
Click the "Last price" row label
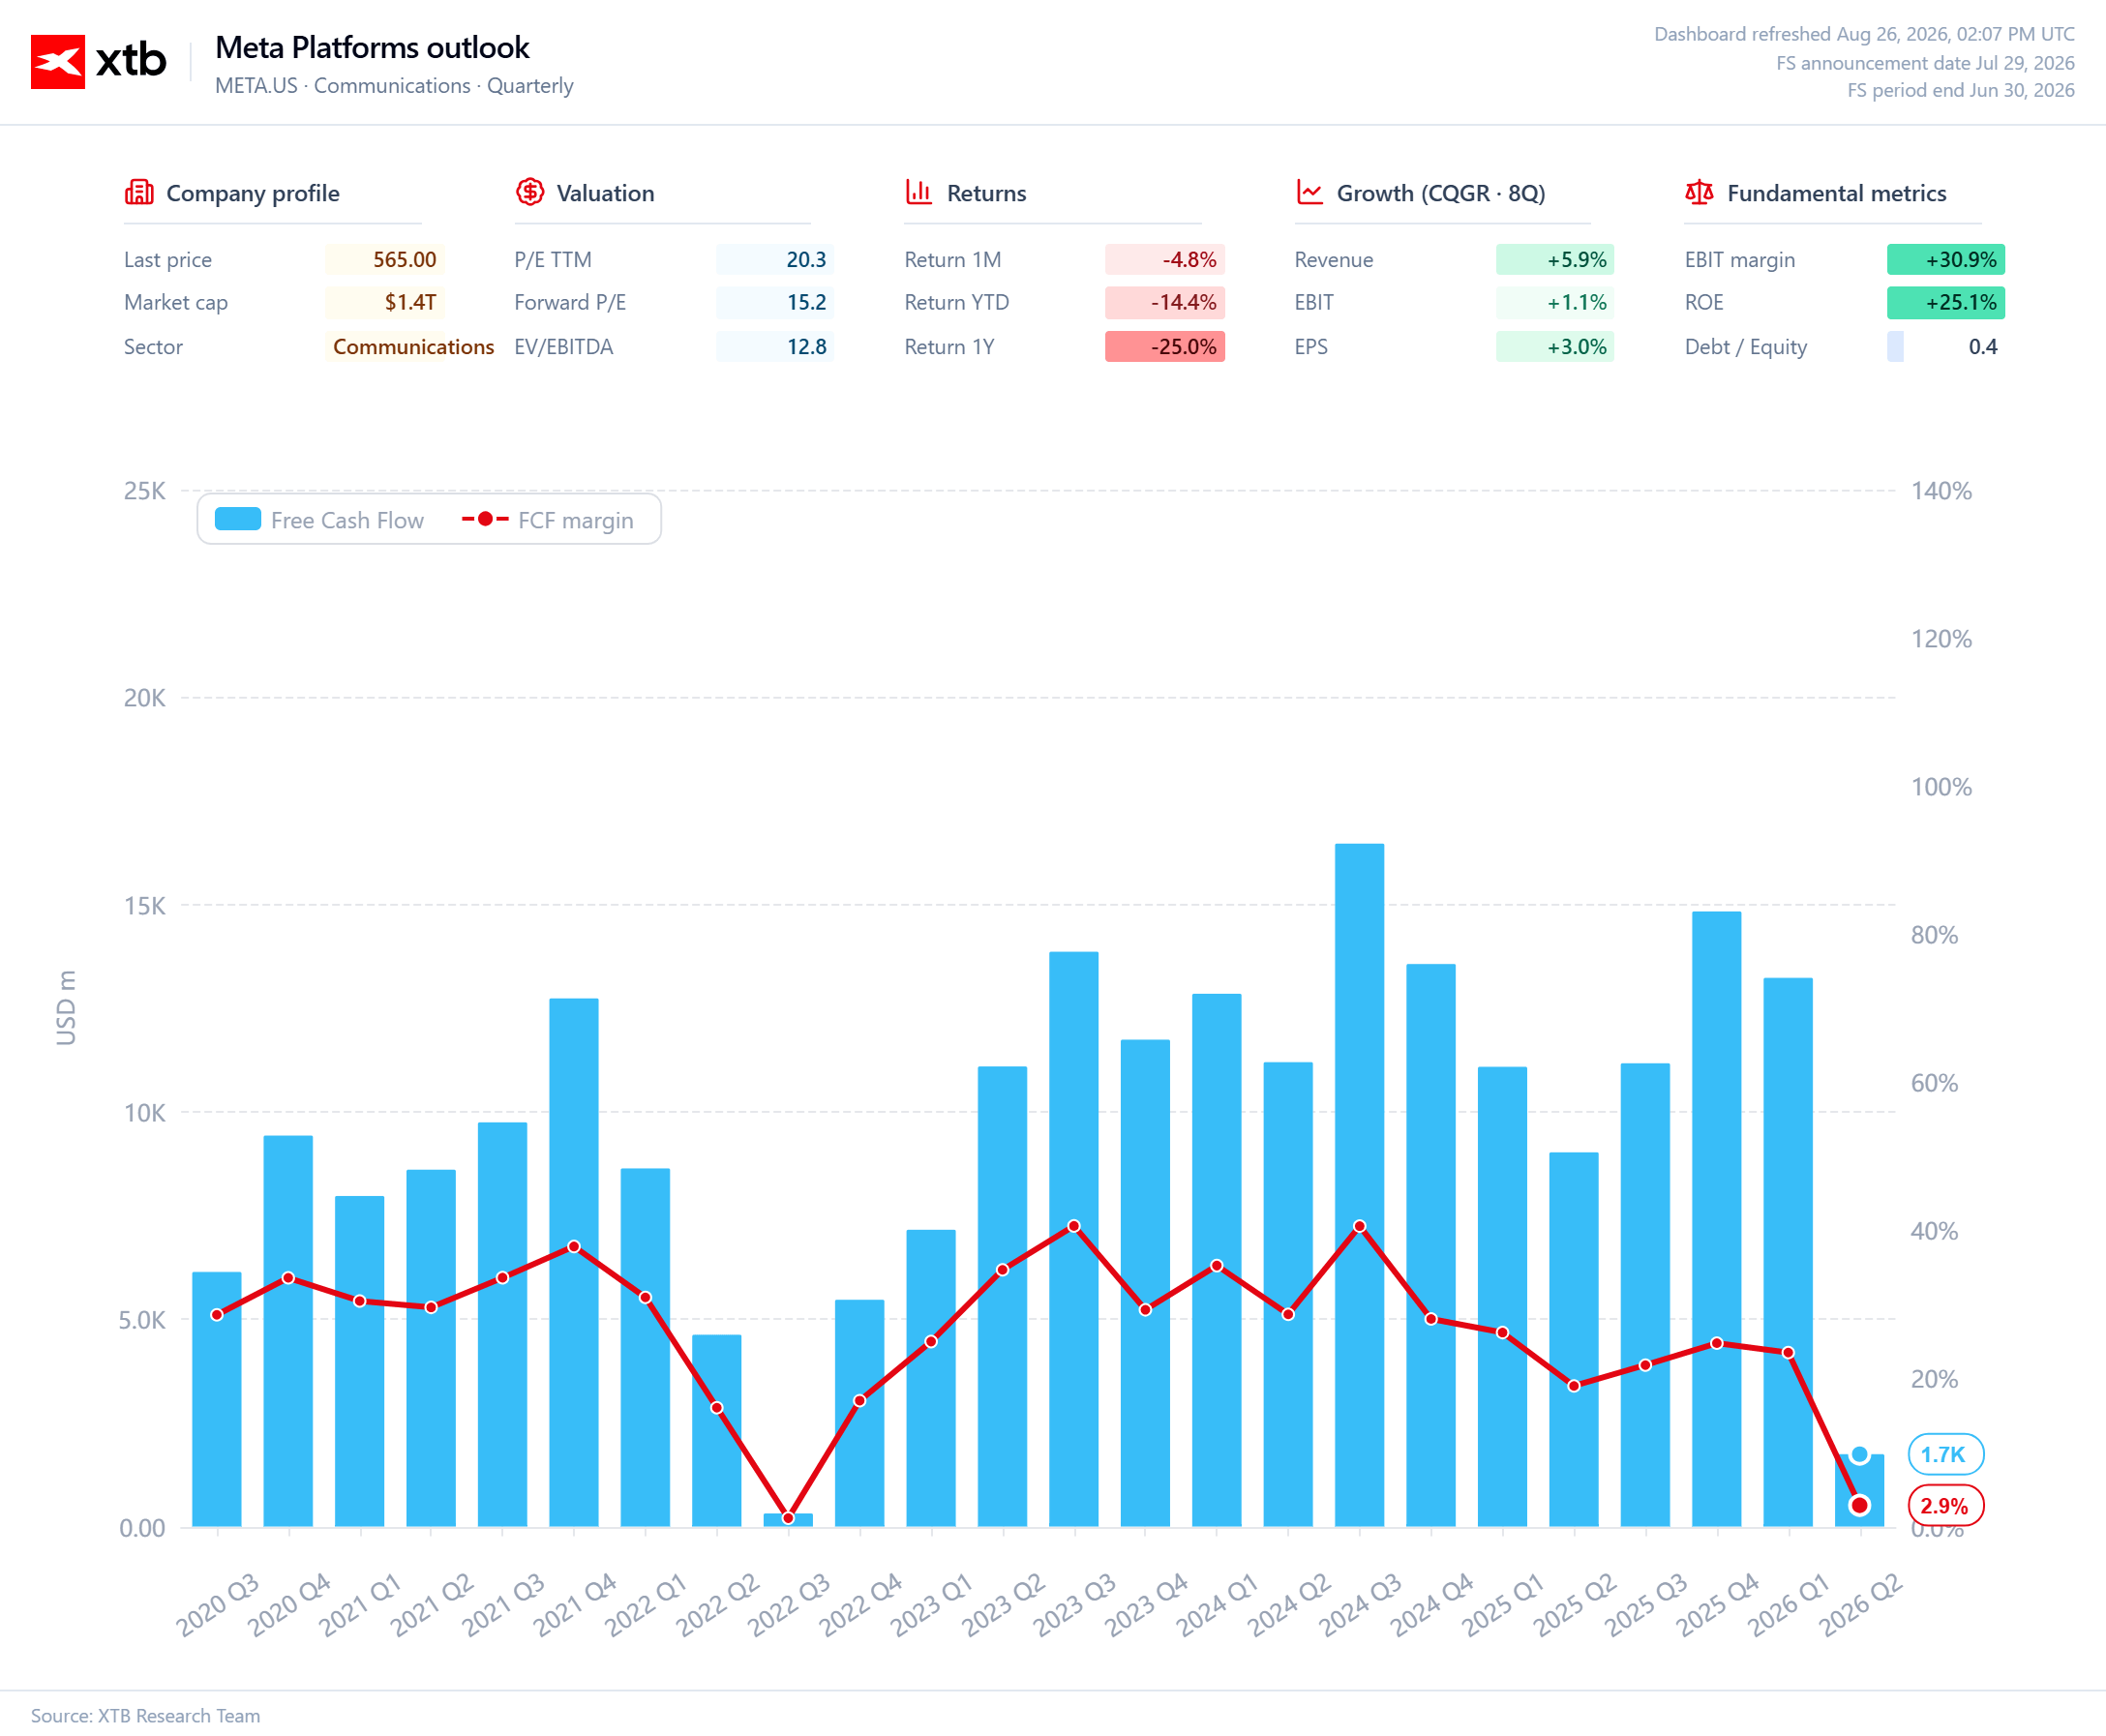coord(168,260)
